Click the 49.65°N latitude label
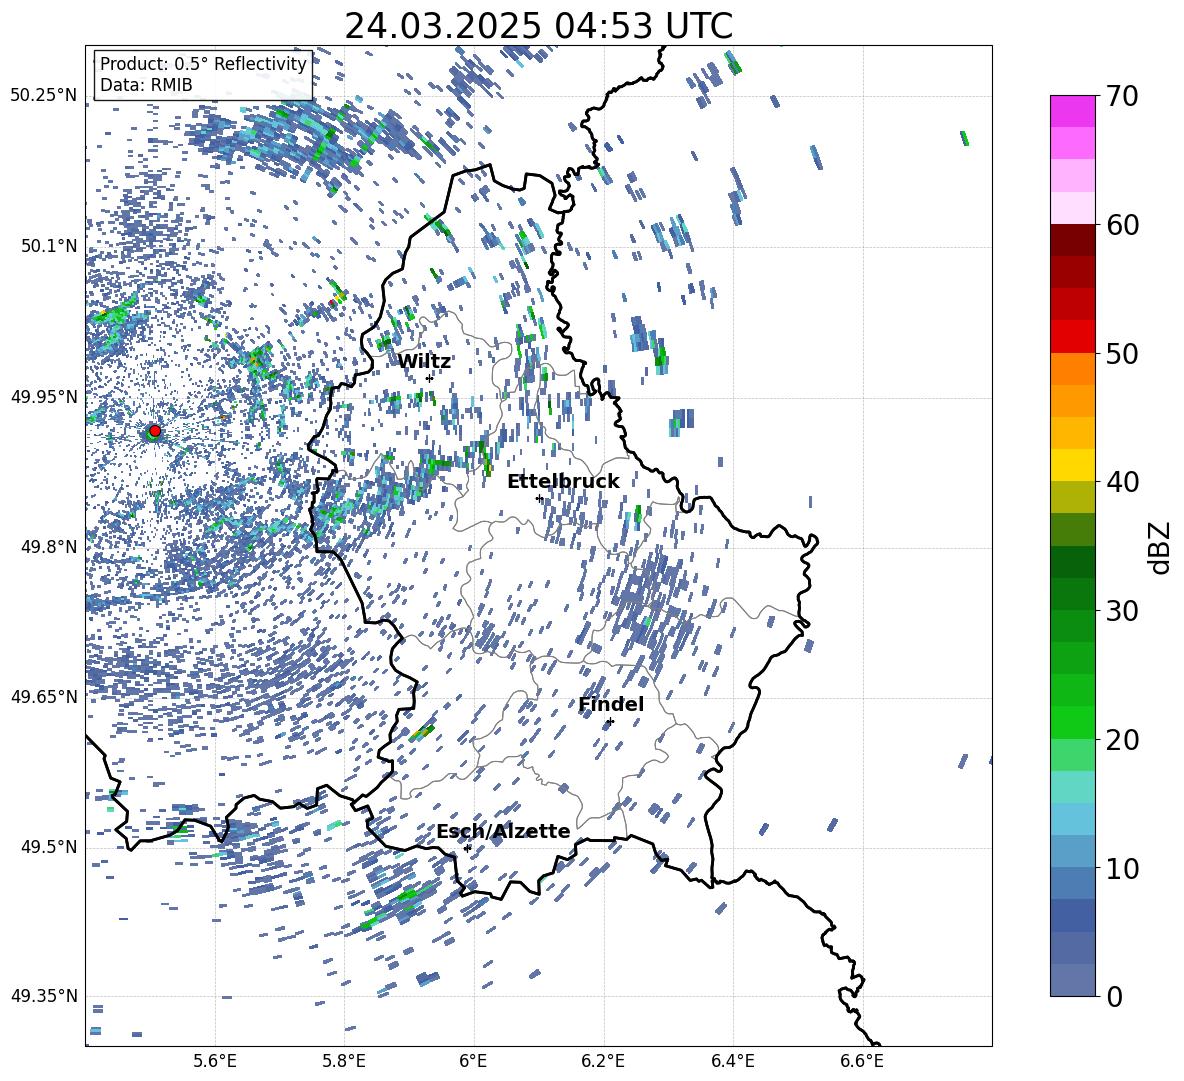This screenshot has height=1081, width=1184. click(44, 696)
